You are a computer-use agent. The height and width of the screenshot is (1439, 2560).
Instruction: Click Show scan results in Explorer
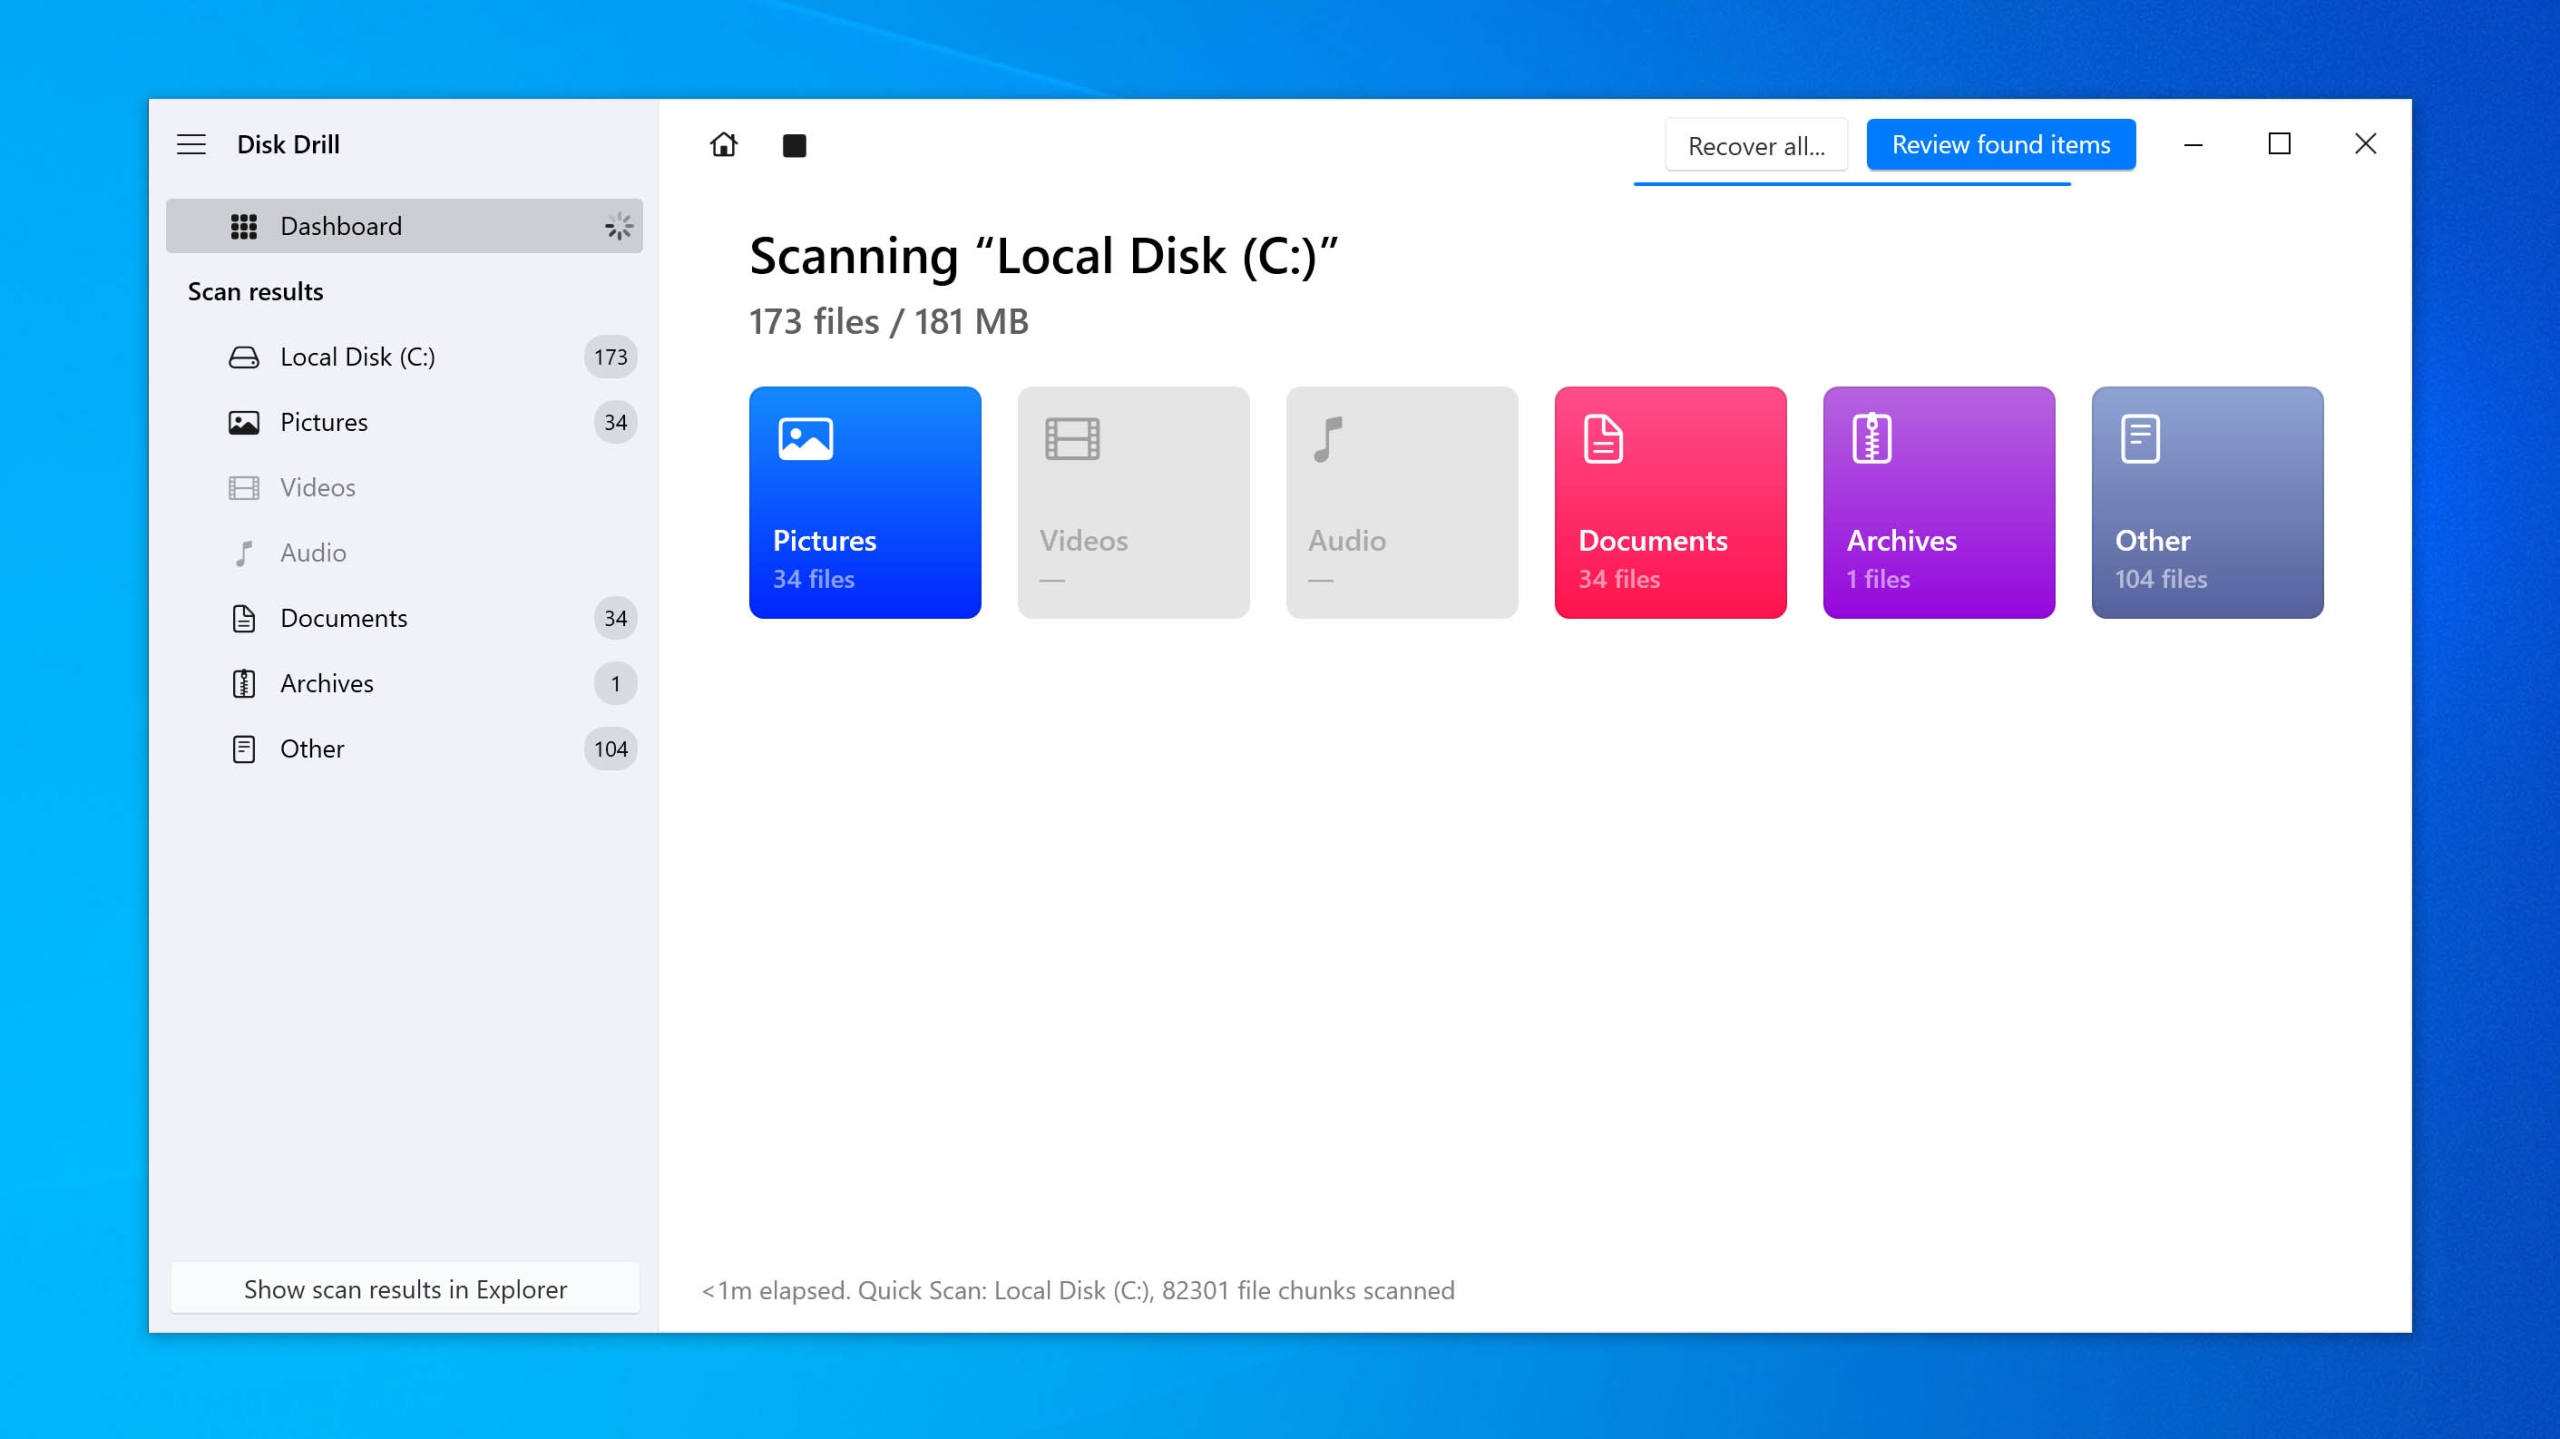405,1289
